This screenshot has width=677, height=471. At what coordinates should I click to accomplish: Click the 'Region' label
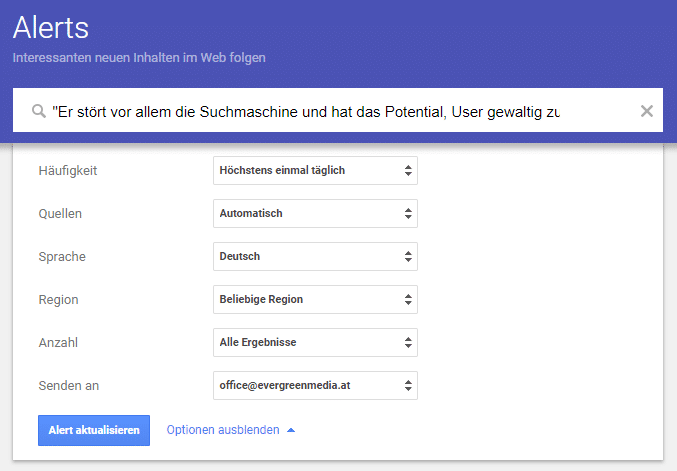click(58, 300)
